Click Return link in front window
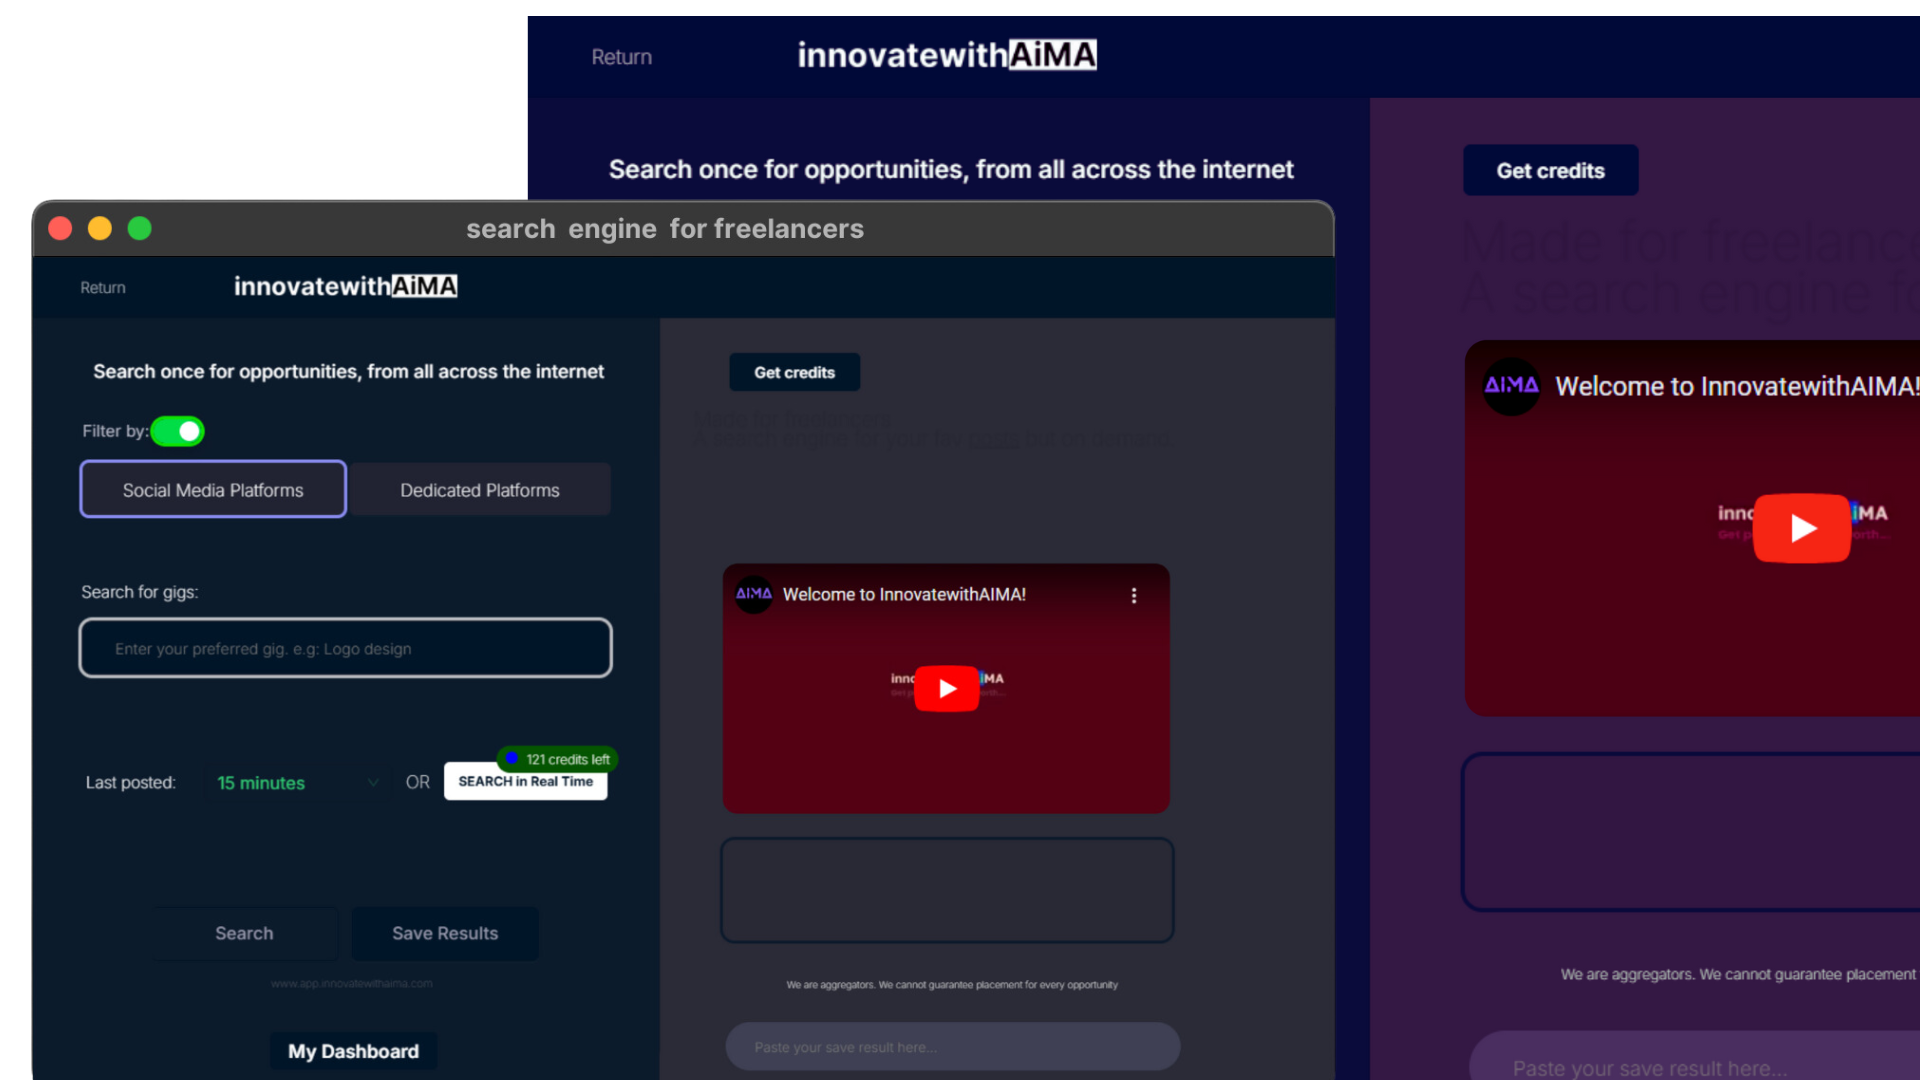Image resolution: width=1920 pixels, height=1080 pixels. tap(103, 288)
